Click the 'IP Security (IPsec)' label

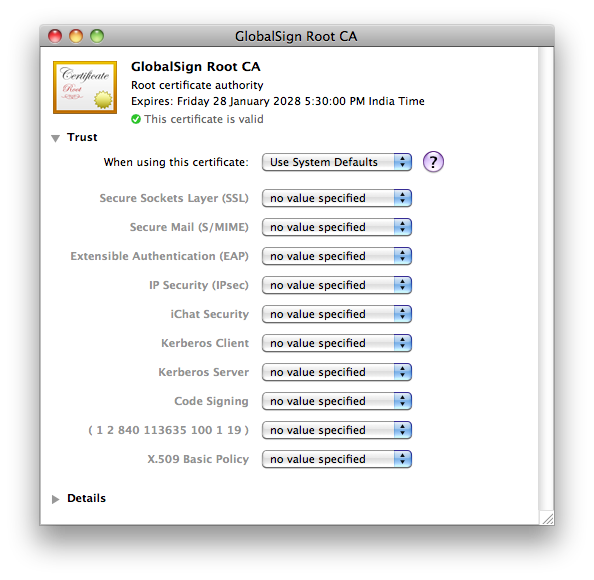tap(199, 285)
